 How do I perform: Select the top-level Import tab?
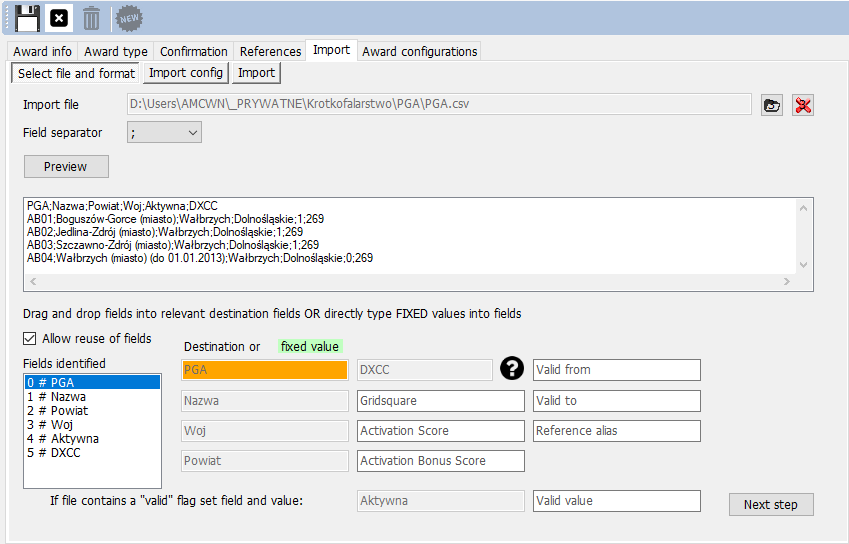[x=331, y=50]
